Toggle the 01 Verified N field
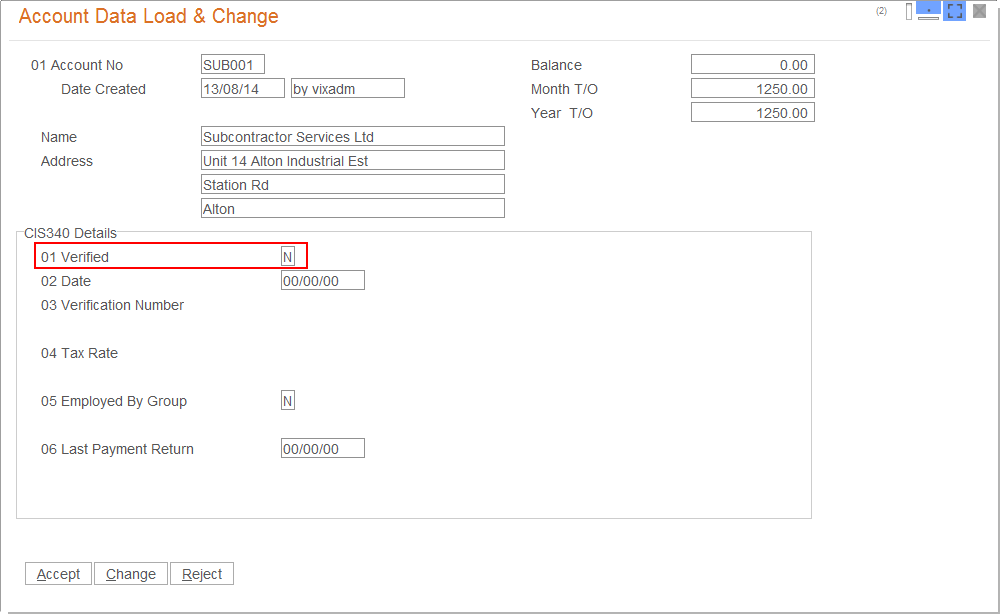 click(x=288, y=257)
